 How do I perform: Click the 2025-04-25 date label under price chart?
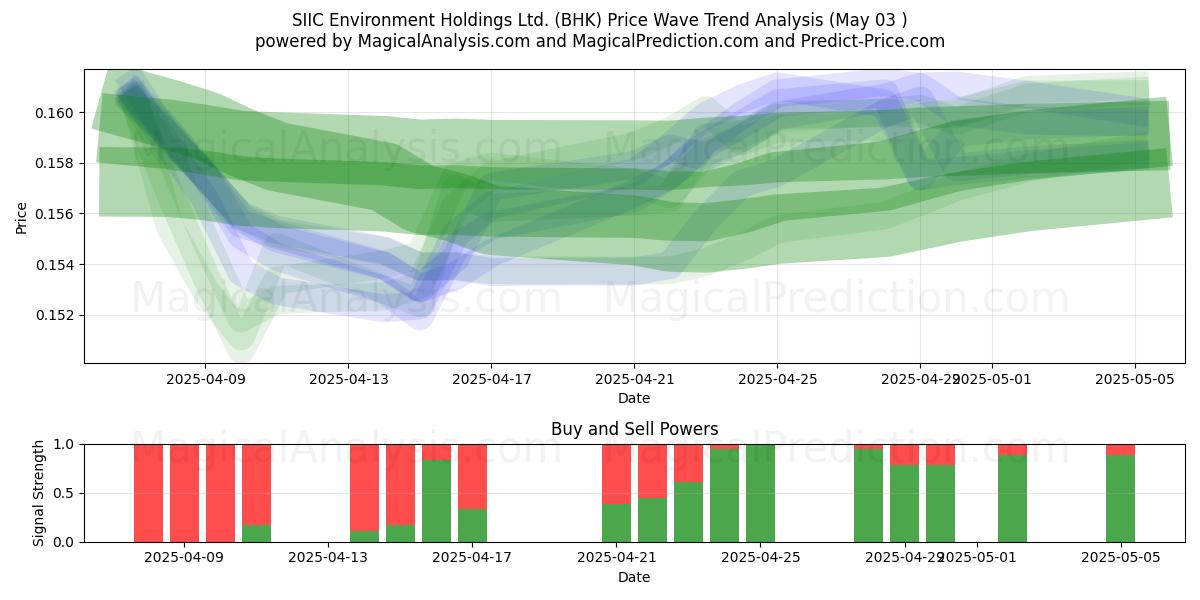click(777, 380)
